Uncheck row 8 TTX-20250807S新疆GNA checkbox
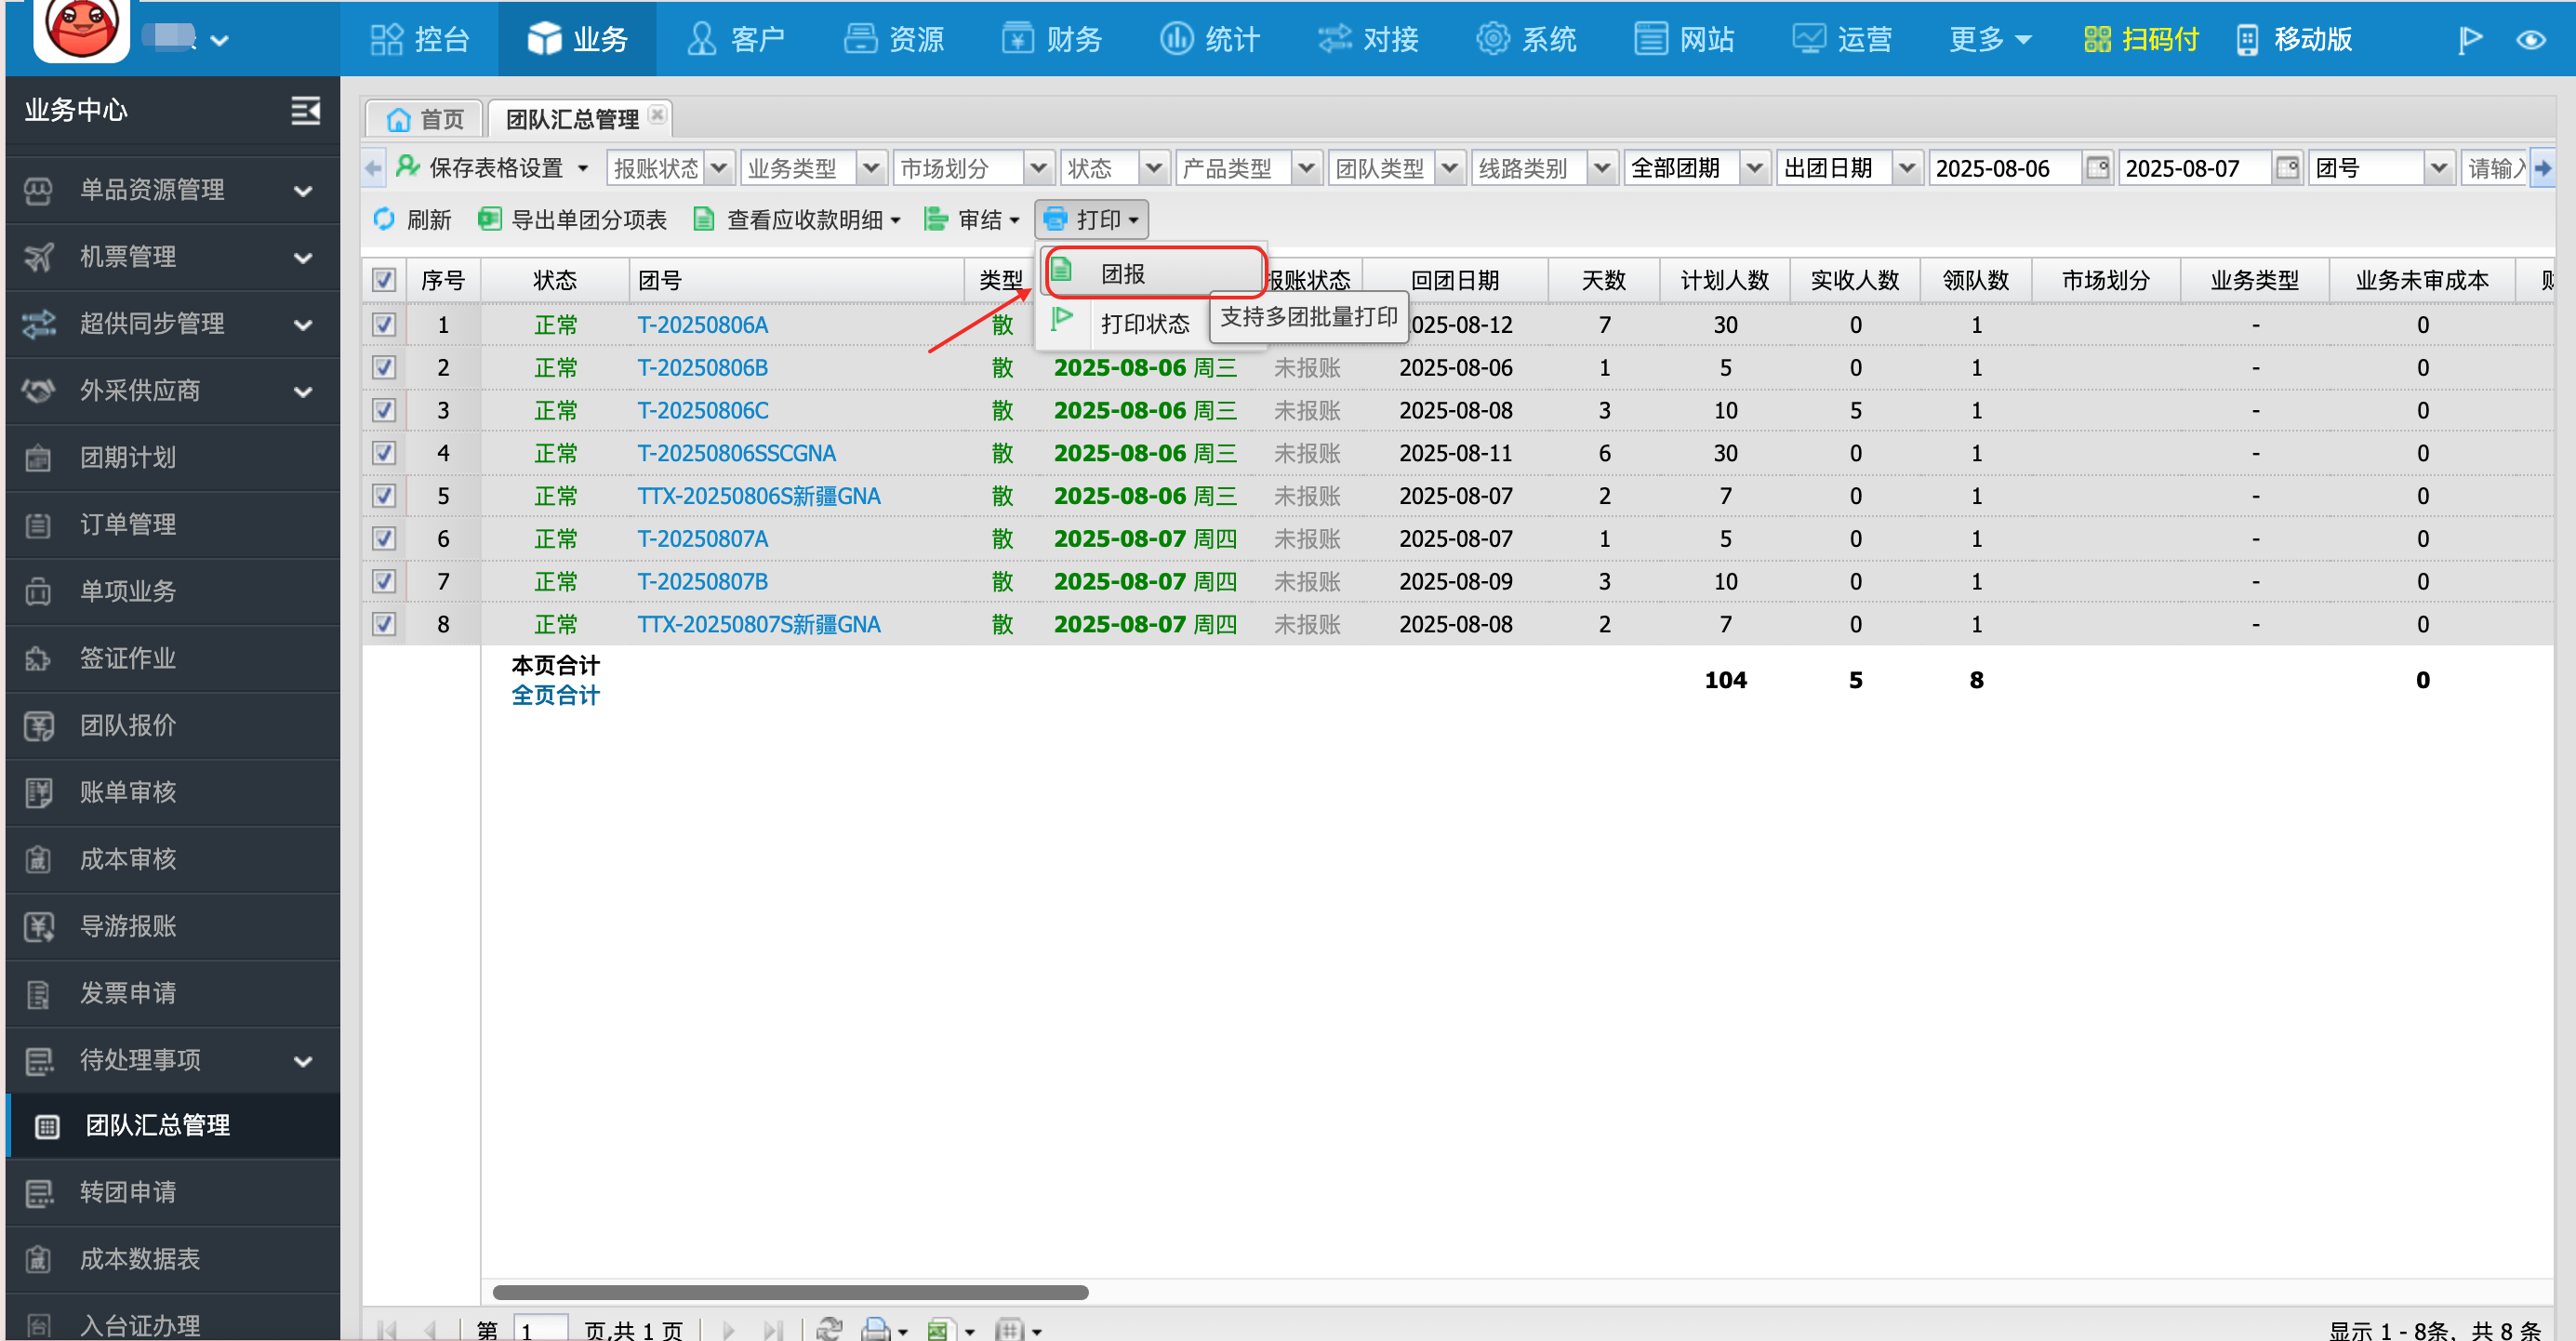The height and width of the screenshot is (1341, 2576). pos(384,624)
